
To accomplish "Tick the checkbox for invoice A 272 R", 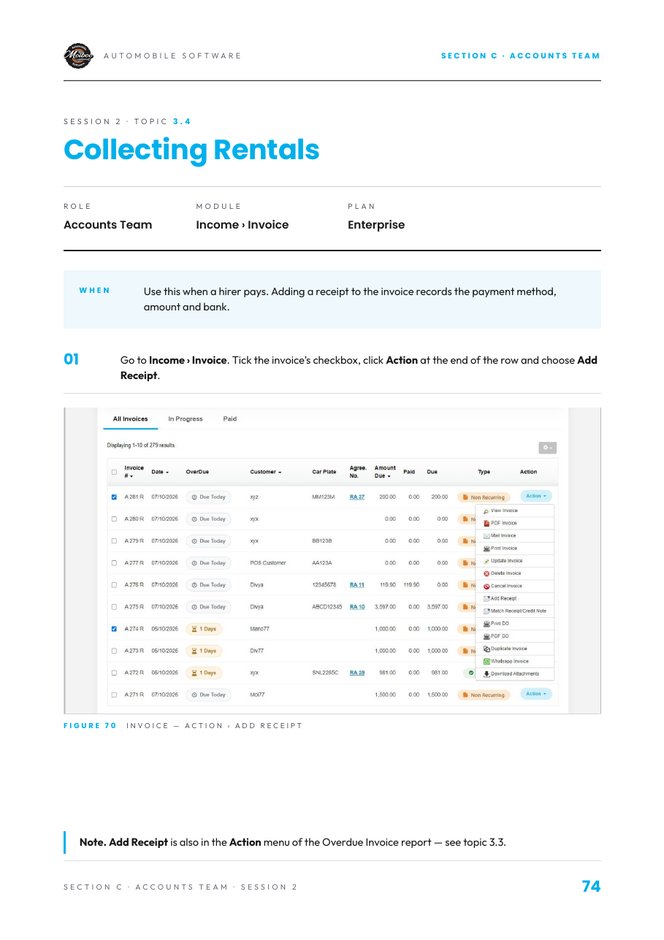I will click(x=114, y=673).
